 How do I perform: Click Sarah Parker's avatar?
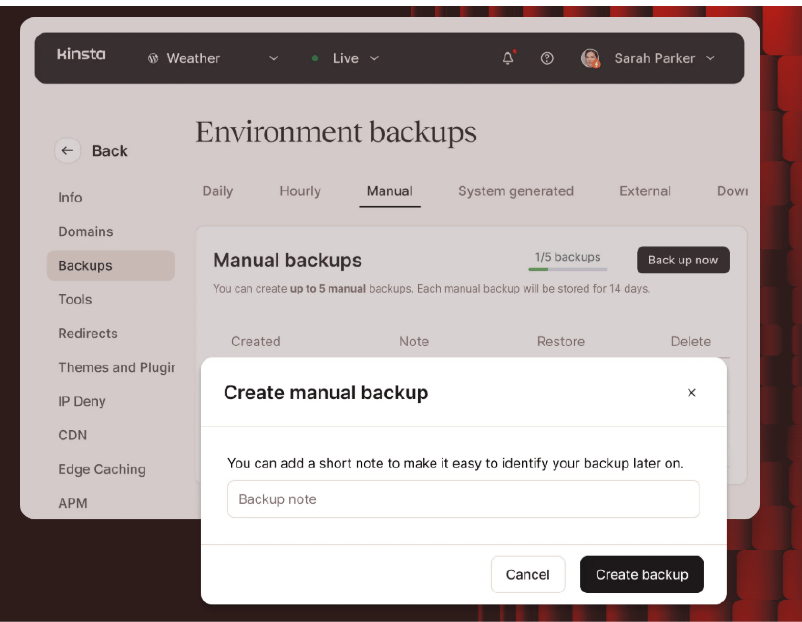[x=590, y=58]
